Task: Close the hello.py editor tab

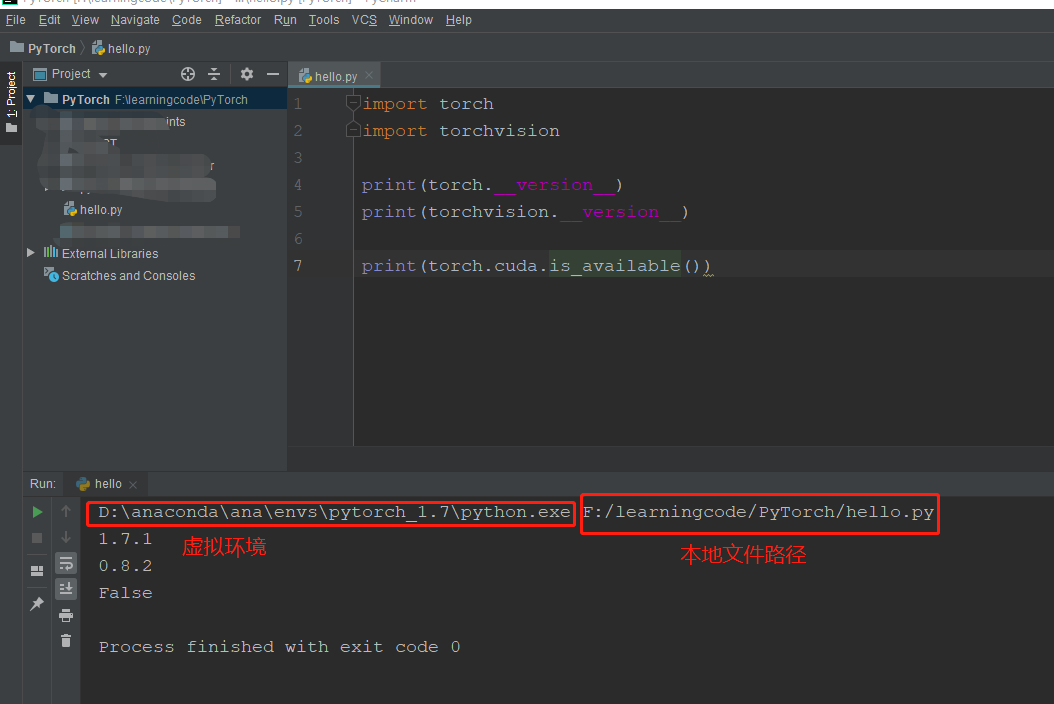Action: coord(369,75)
